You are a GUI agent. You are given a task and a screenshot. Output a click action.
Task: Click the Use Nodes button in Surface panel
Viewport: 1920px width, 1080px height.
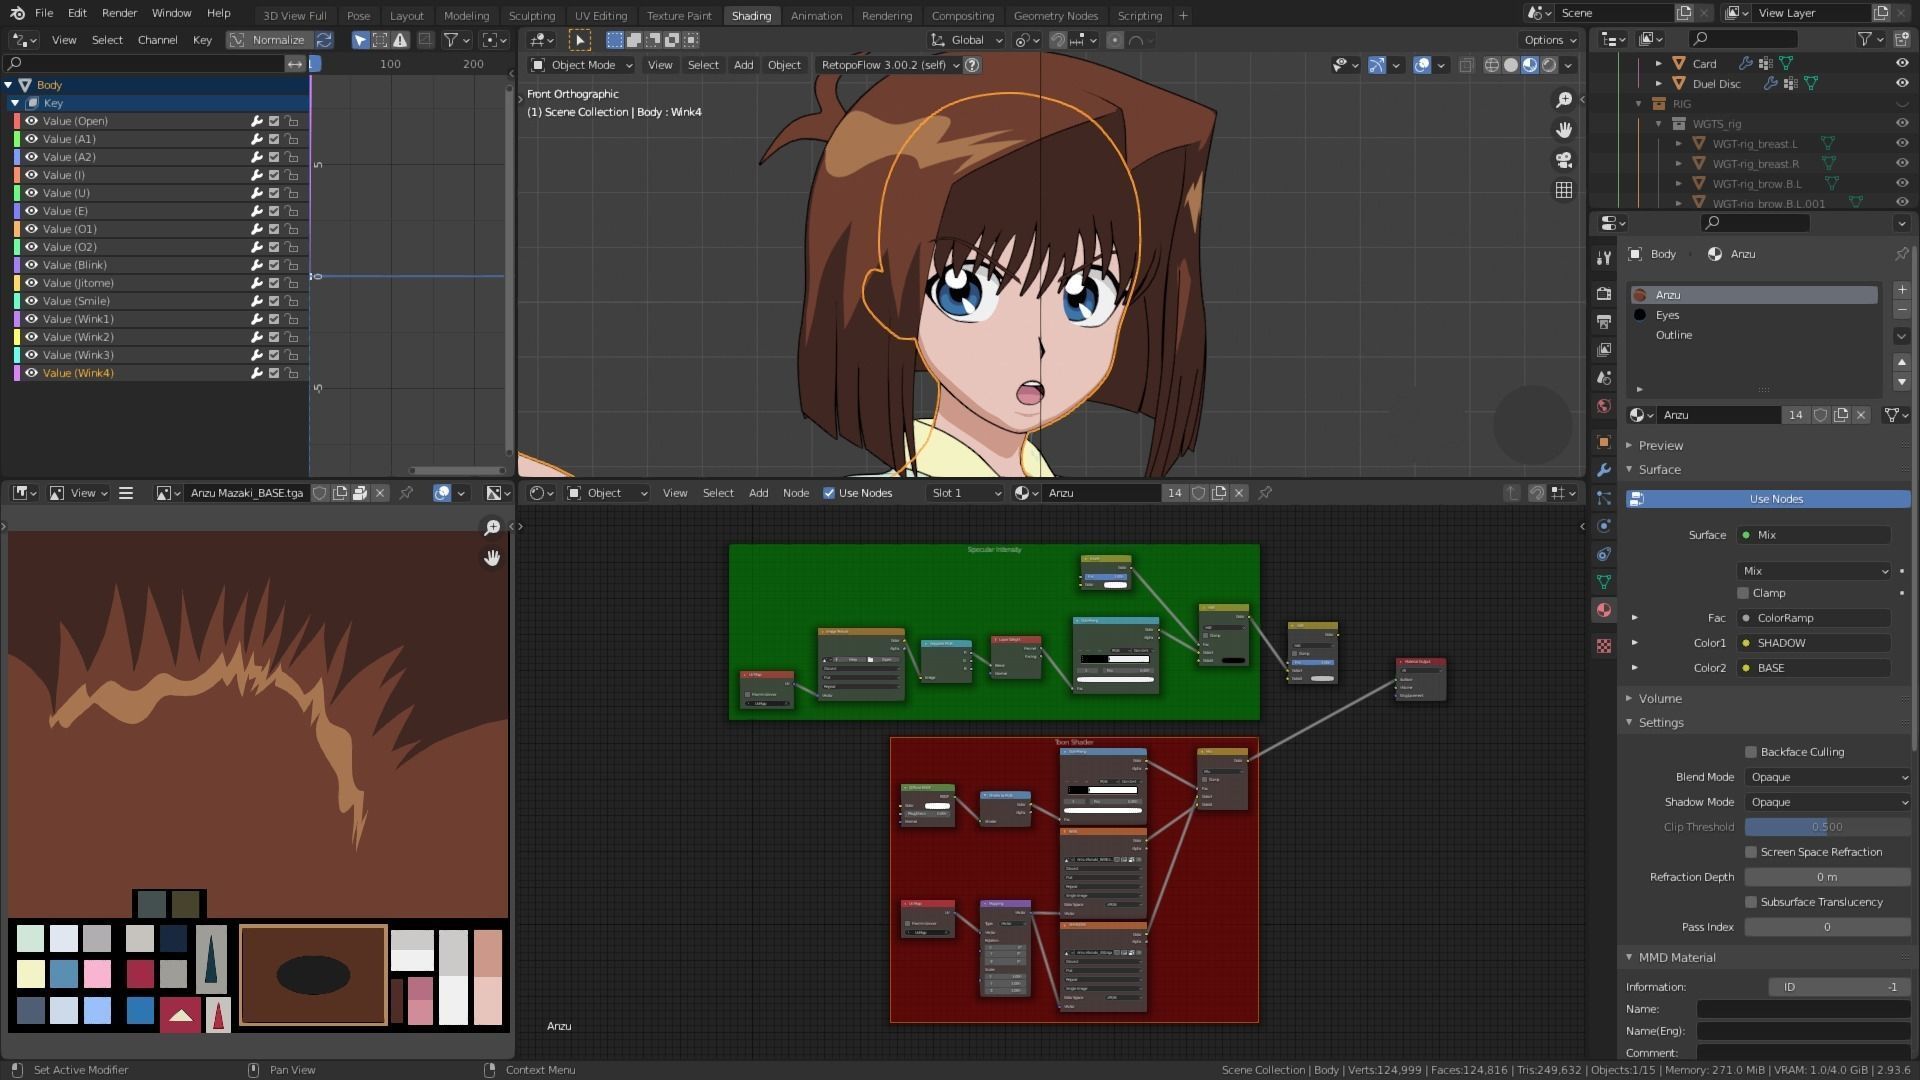point(1768,499)
